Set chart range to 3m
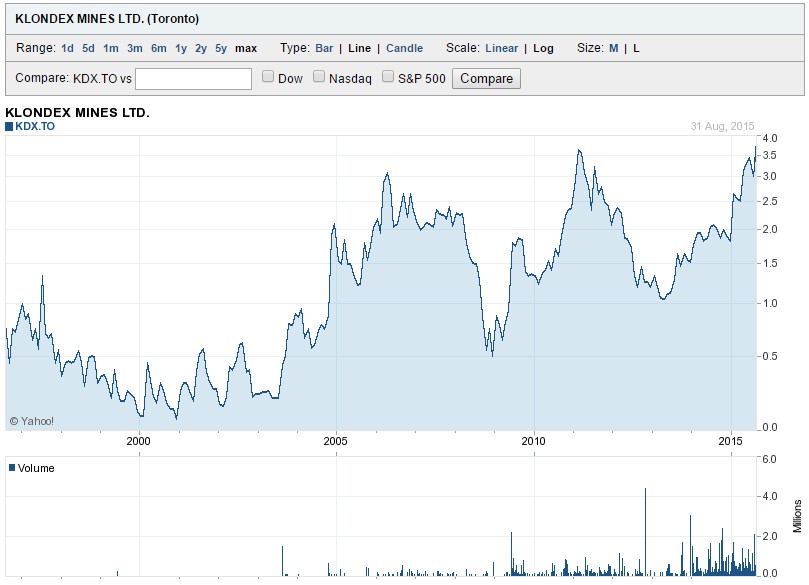Screen dimensions: 809x585 coord(135,48)
